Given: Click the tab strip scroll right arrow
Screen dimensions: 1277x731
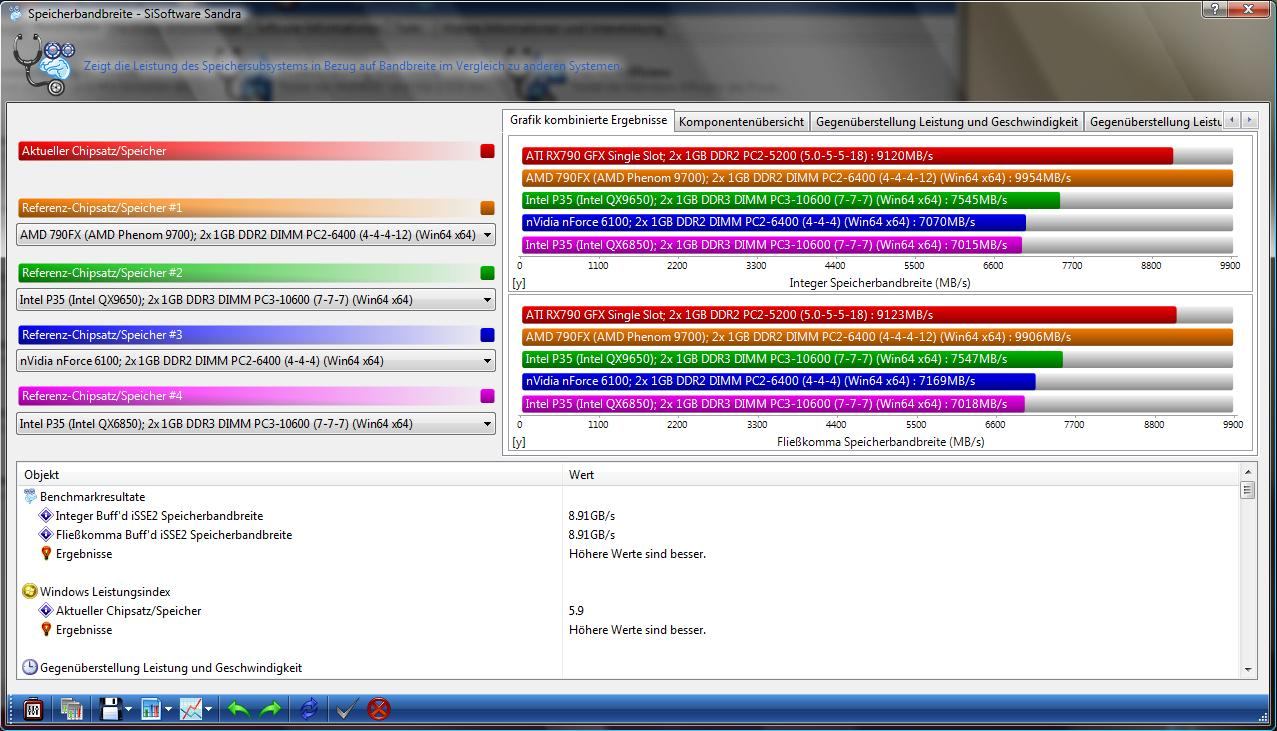Looking at the screenshot, I should pos(1249,120).
